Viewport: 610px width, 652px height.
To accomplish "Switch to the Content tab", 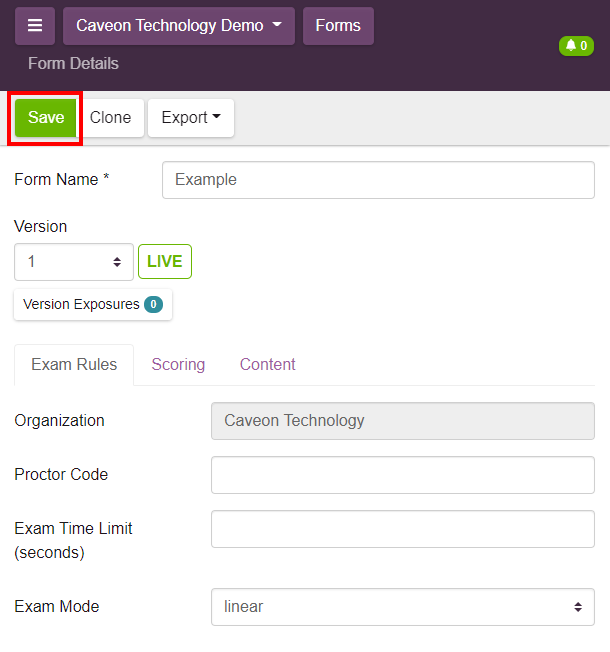I will point(267,364).
